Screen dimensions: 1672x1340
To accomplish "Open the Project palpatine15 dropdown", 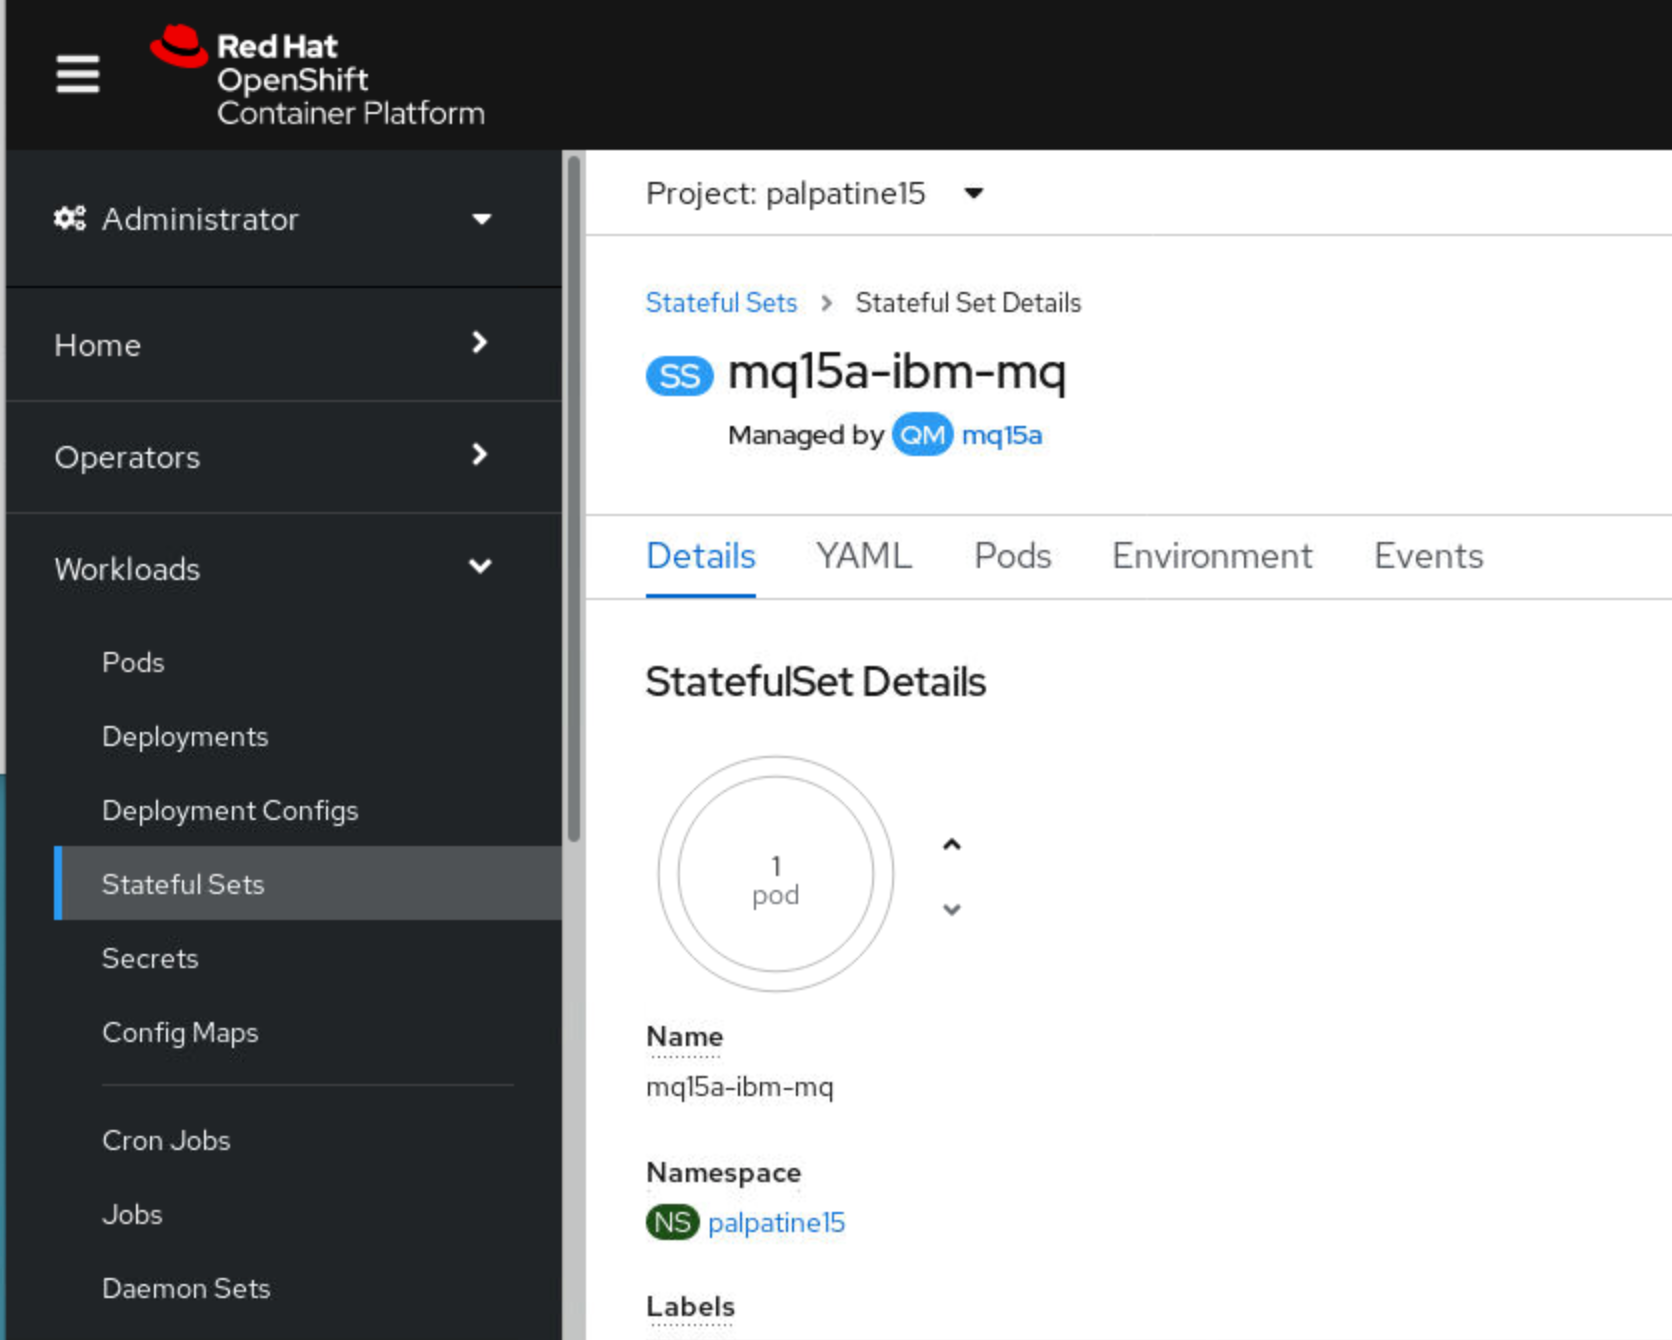I will coord(815,193).
